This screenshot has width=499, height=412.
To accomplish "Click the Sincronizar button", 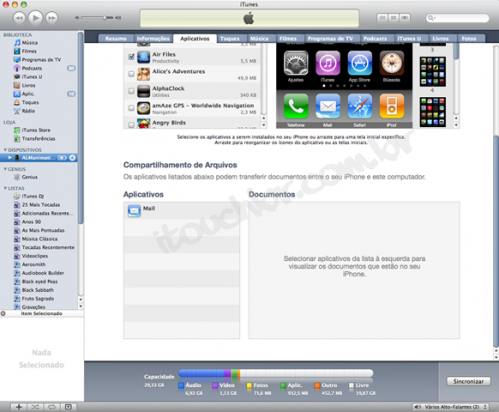I will pyautogui.click(x=468, y=381).
